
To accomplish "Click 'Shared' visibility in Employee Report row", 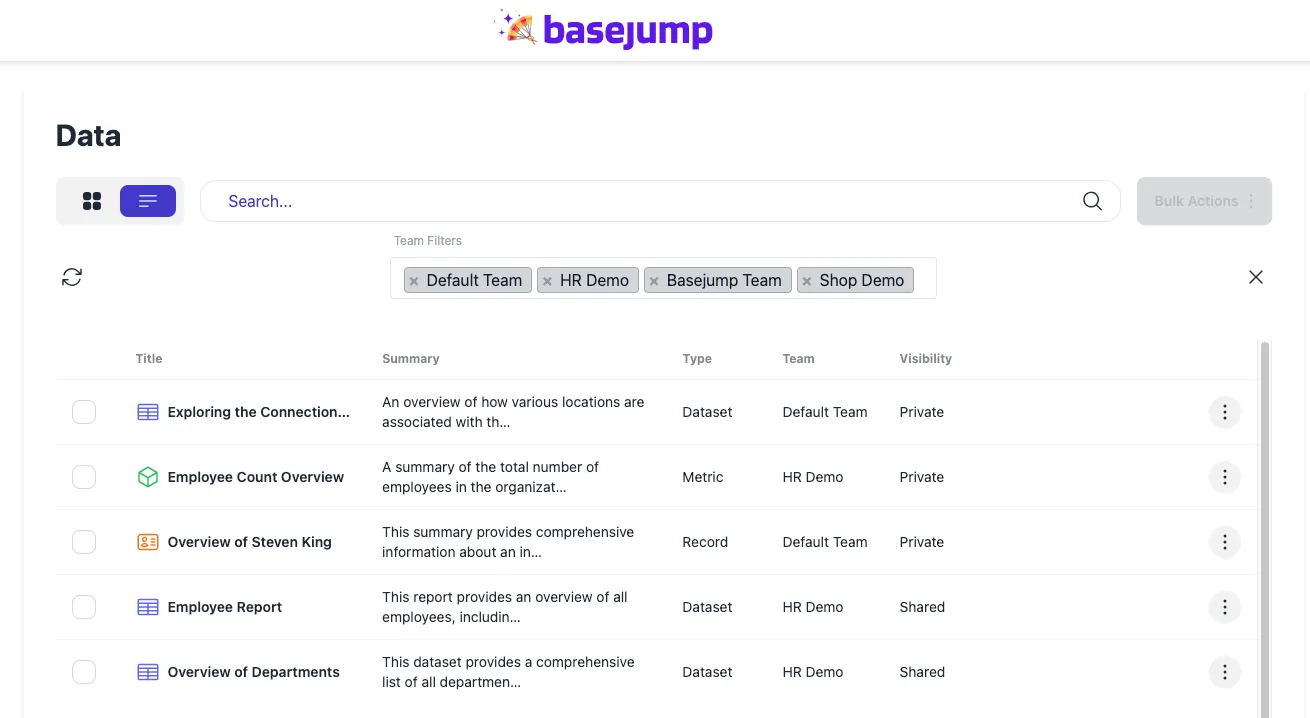I will coord(922,607).
